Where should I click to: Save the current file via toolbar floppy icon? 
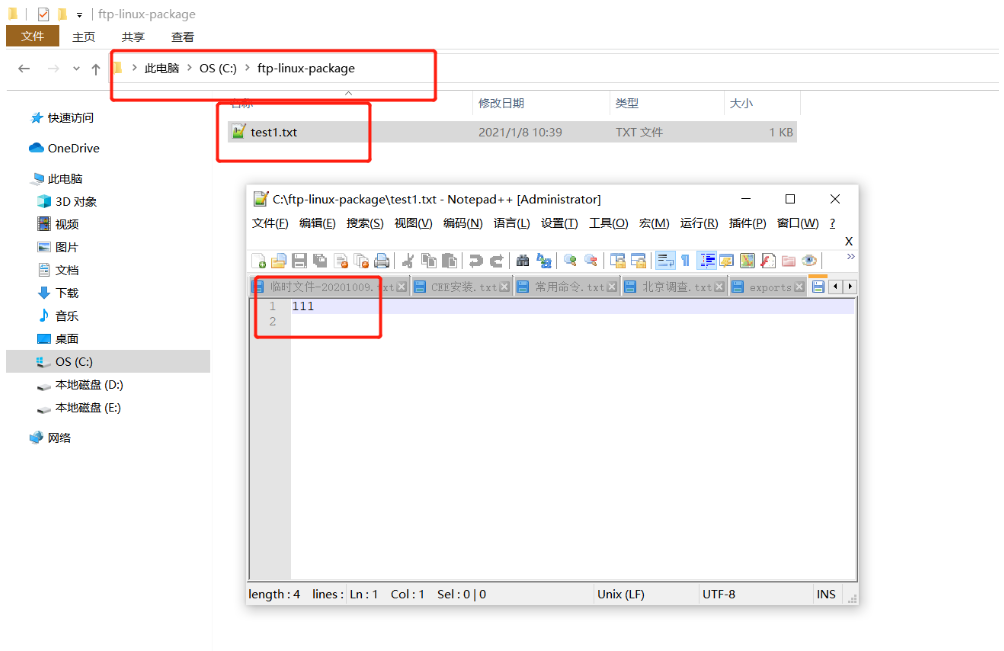[299, 261]
